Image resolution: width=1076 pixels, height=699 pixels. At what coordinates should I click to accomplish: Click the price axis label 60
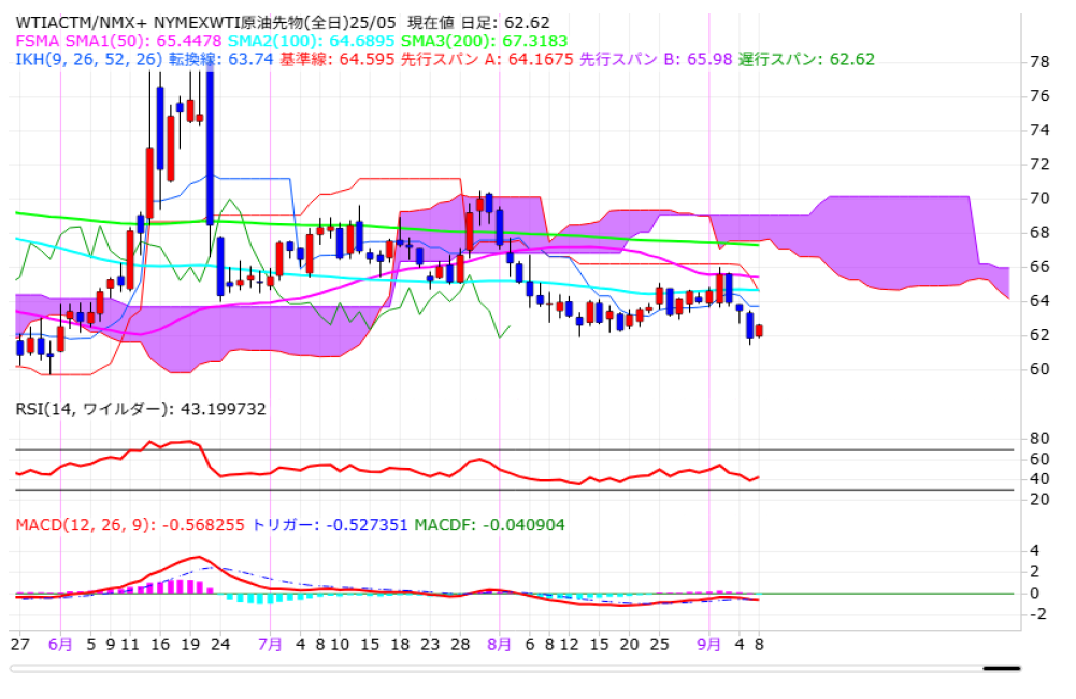click(1040, 369)
